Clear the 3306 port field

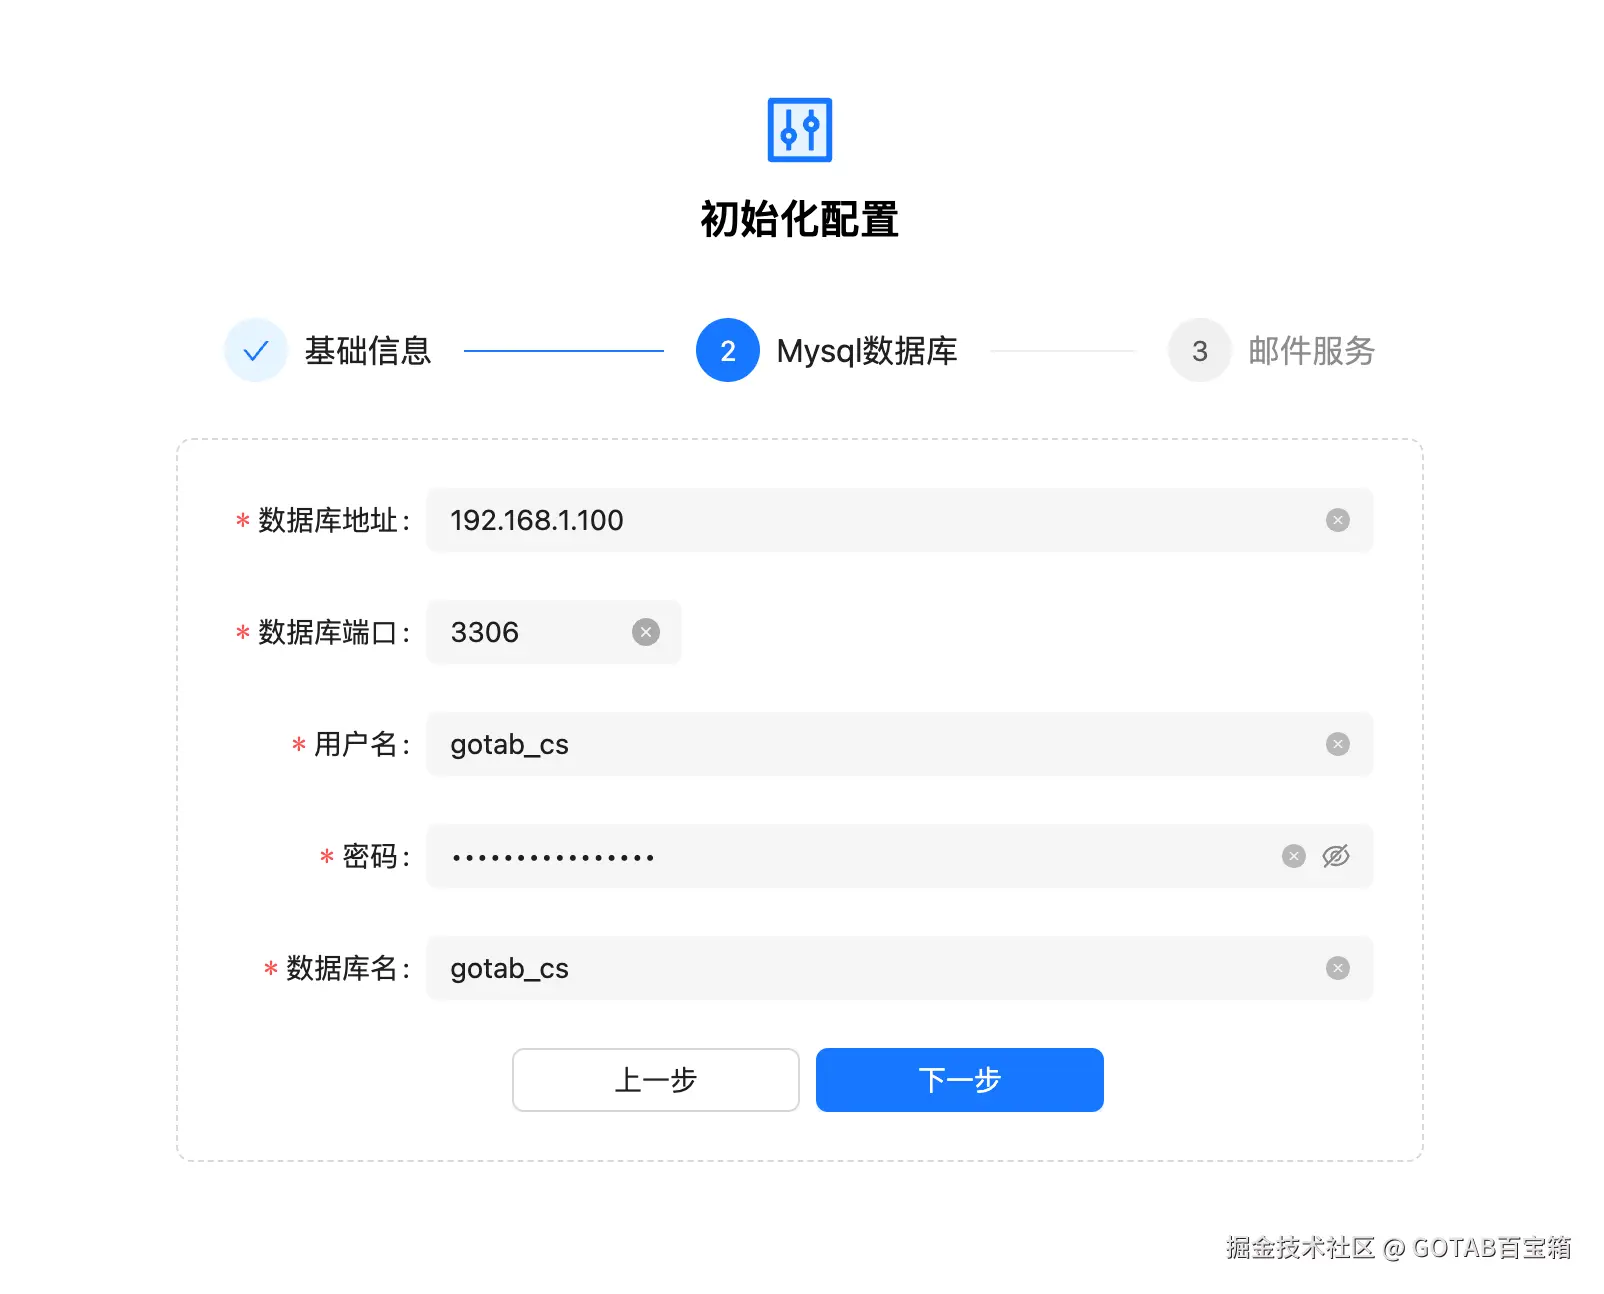click(646, 632)
